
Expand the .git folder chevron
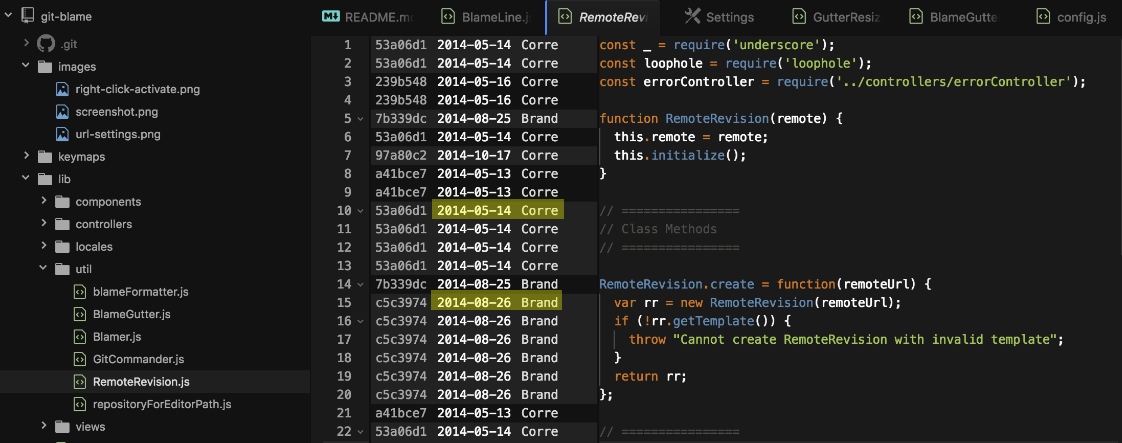click(26, 44)
